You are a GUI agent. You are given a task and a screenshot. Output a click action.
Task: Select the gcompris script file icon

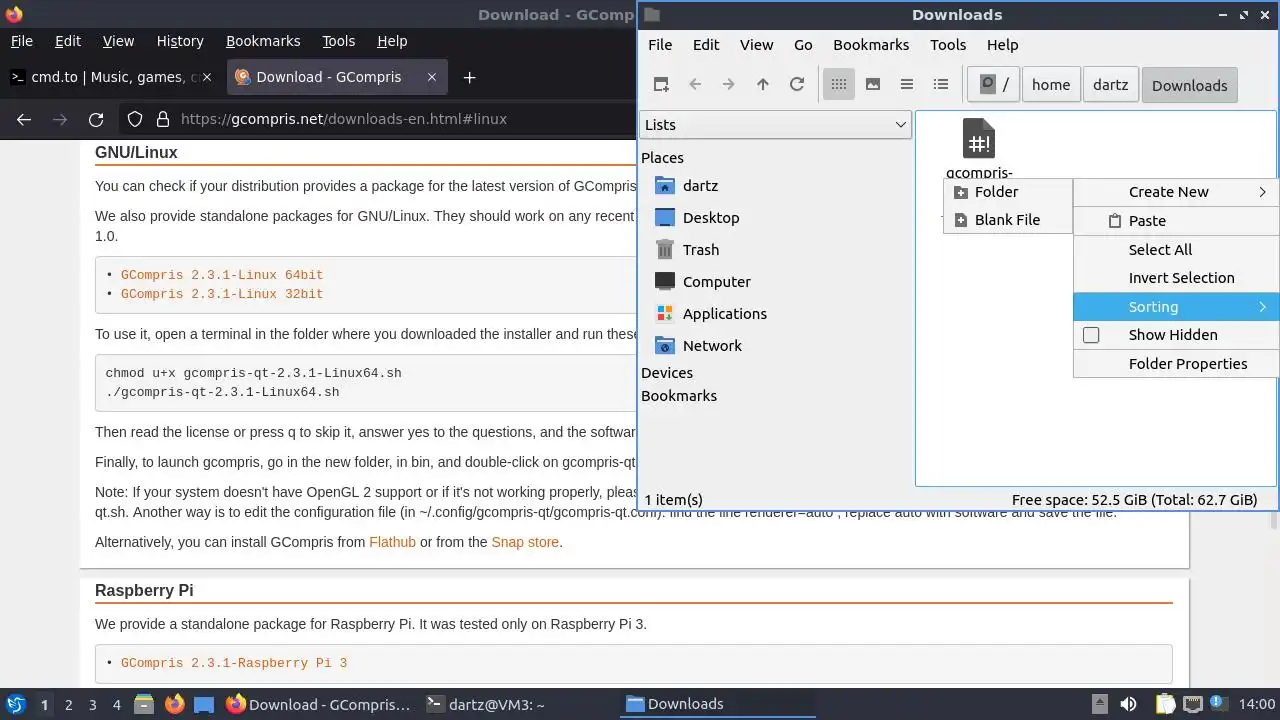point(978,139)
